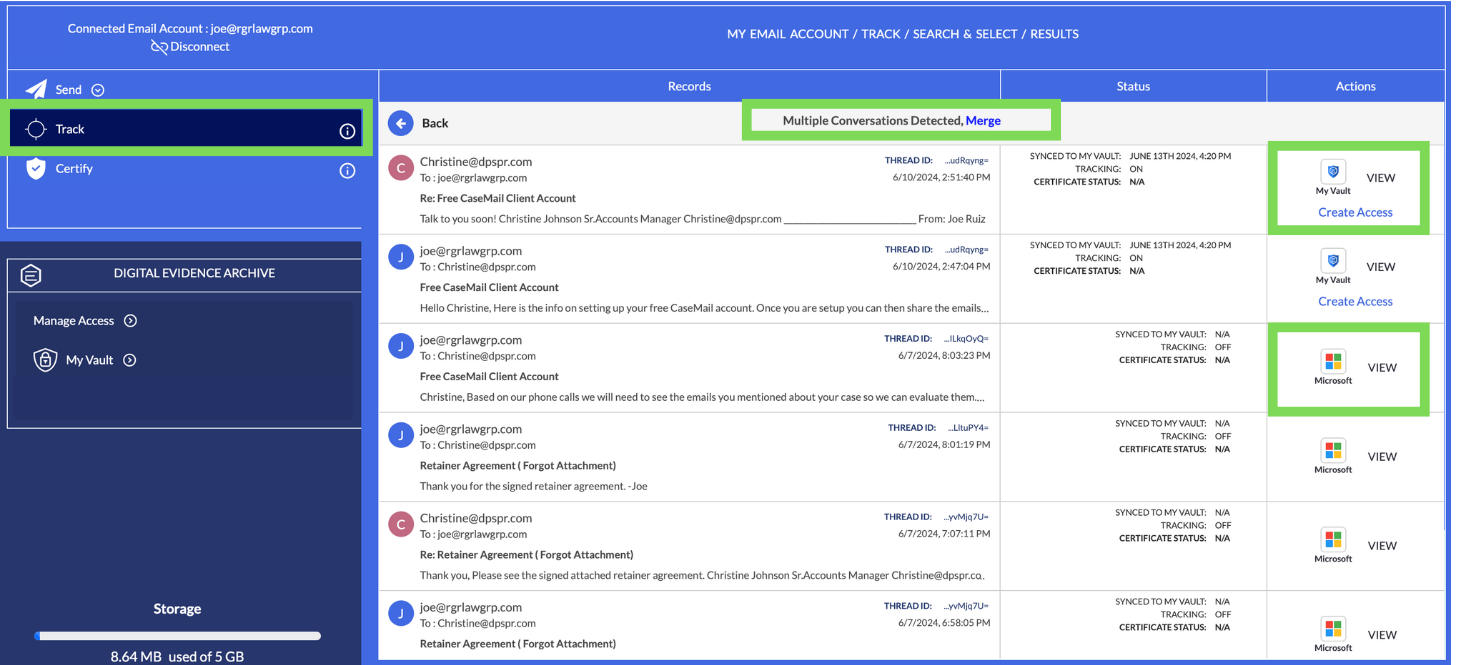Click the My Vault lock shield icon
The width and height of the screenshot is (1457, 665).
45,360
